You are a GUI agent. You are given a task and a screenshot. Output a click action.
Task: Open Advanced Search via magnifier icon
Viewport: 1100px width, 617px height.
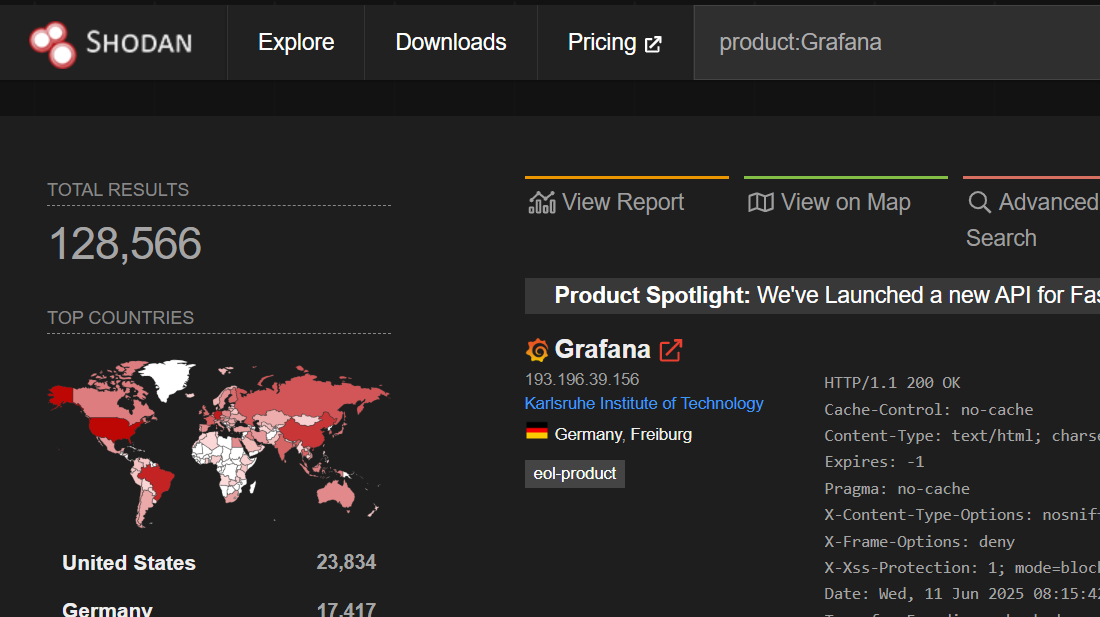(x=979, y=201)
